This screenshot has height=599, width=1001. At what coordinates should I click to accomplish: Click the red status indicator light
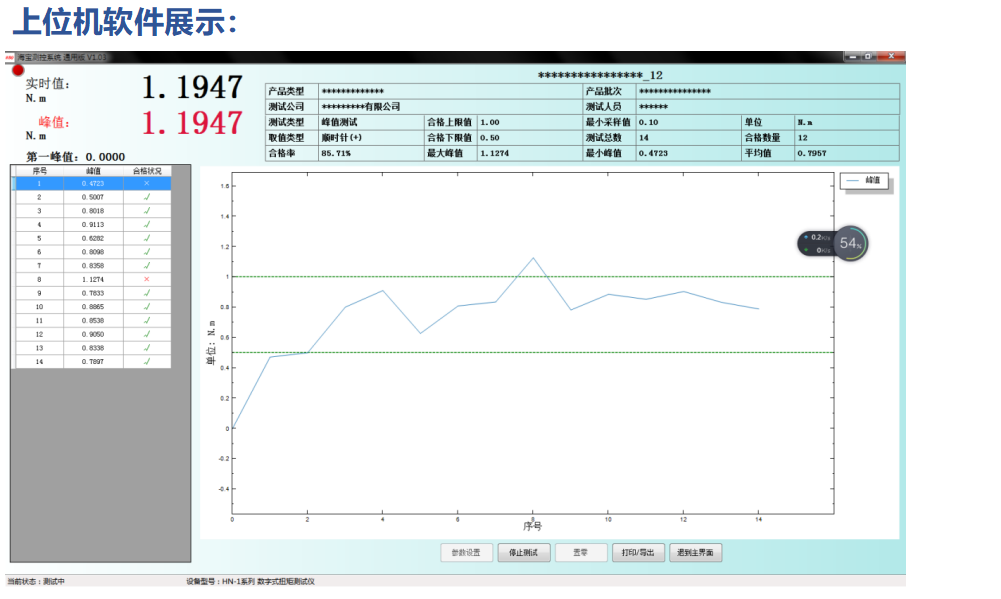(x=18, y=70)
